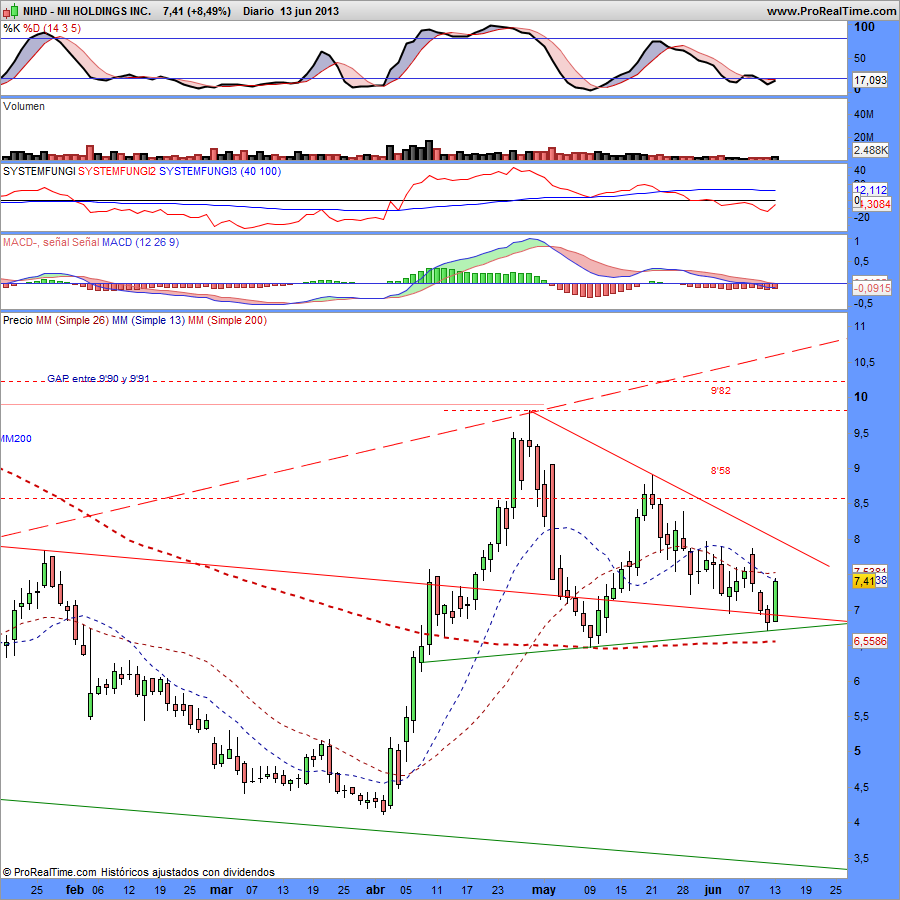Click the red price tag '6,5586'

pos(870,641)
